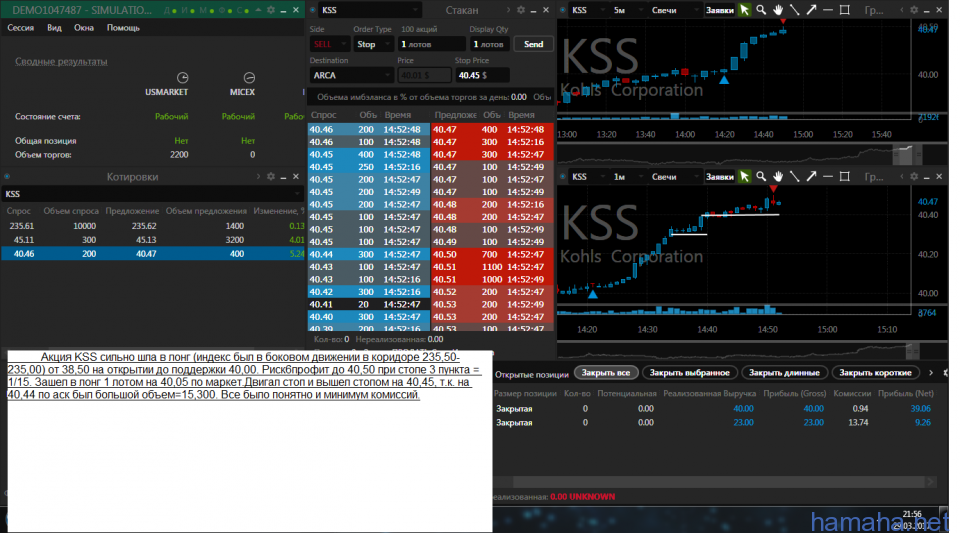The width and height of the screenshot is (960, 533).
Task: Click bid 40.41 row with volume 20
Action: [x=369, y=304]
